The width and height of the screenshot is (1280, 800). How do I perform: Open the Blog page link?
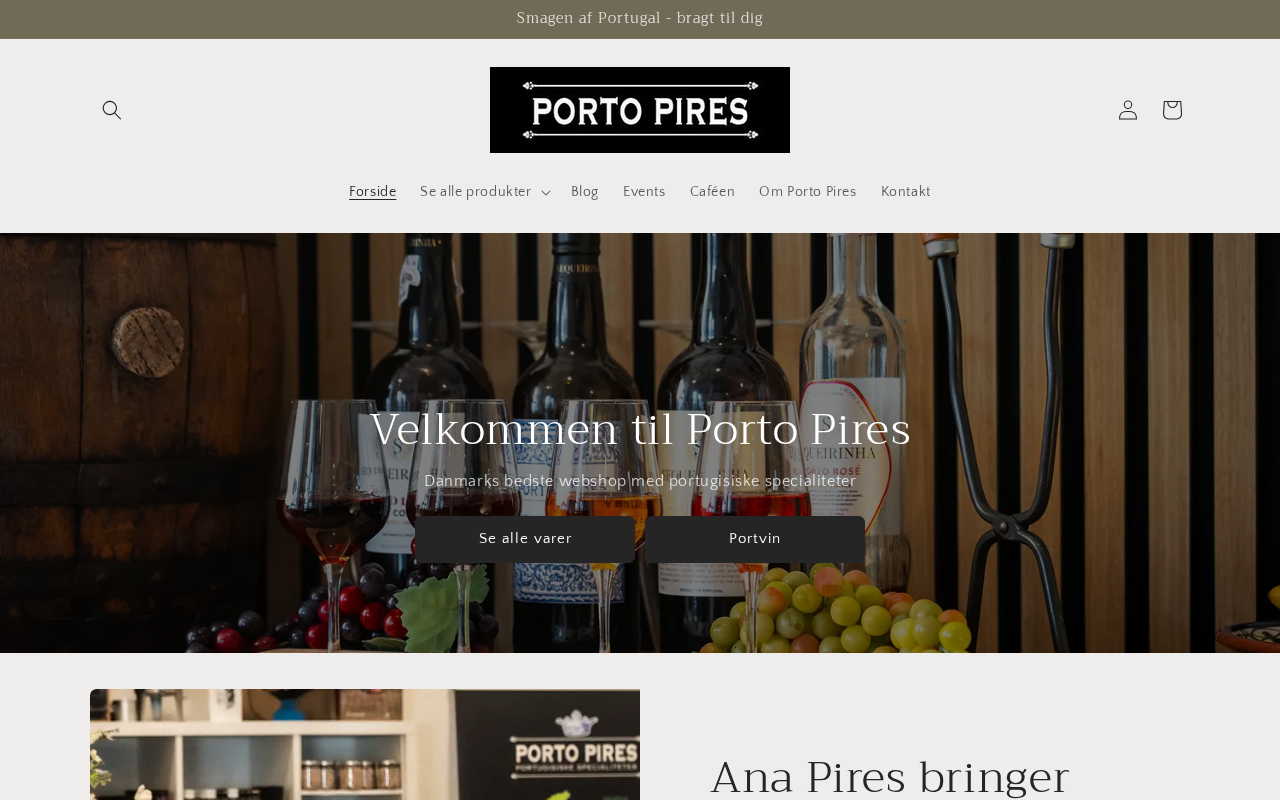pyautogui.click(x=585, y=192)
